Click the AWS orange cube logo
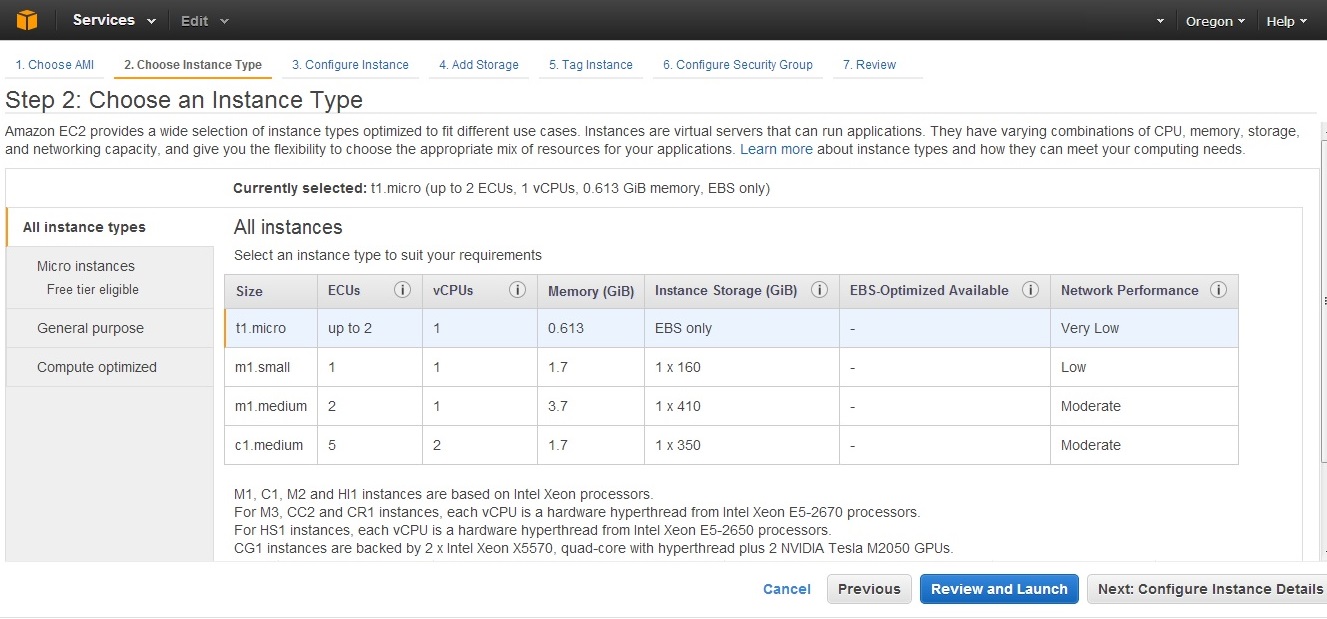The width and height of the screenshot is (1327, 619). (26, 20)
